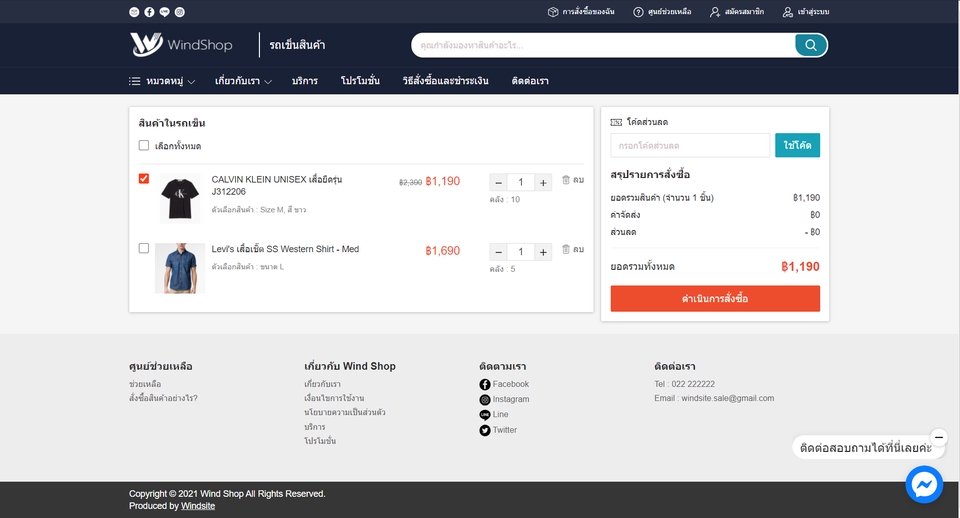The image size is (960, 518).
Task: Open the Levi's denim shirt thumbnail
Action: click(x=180, y=268)
